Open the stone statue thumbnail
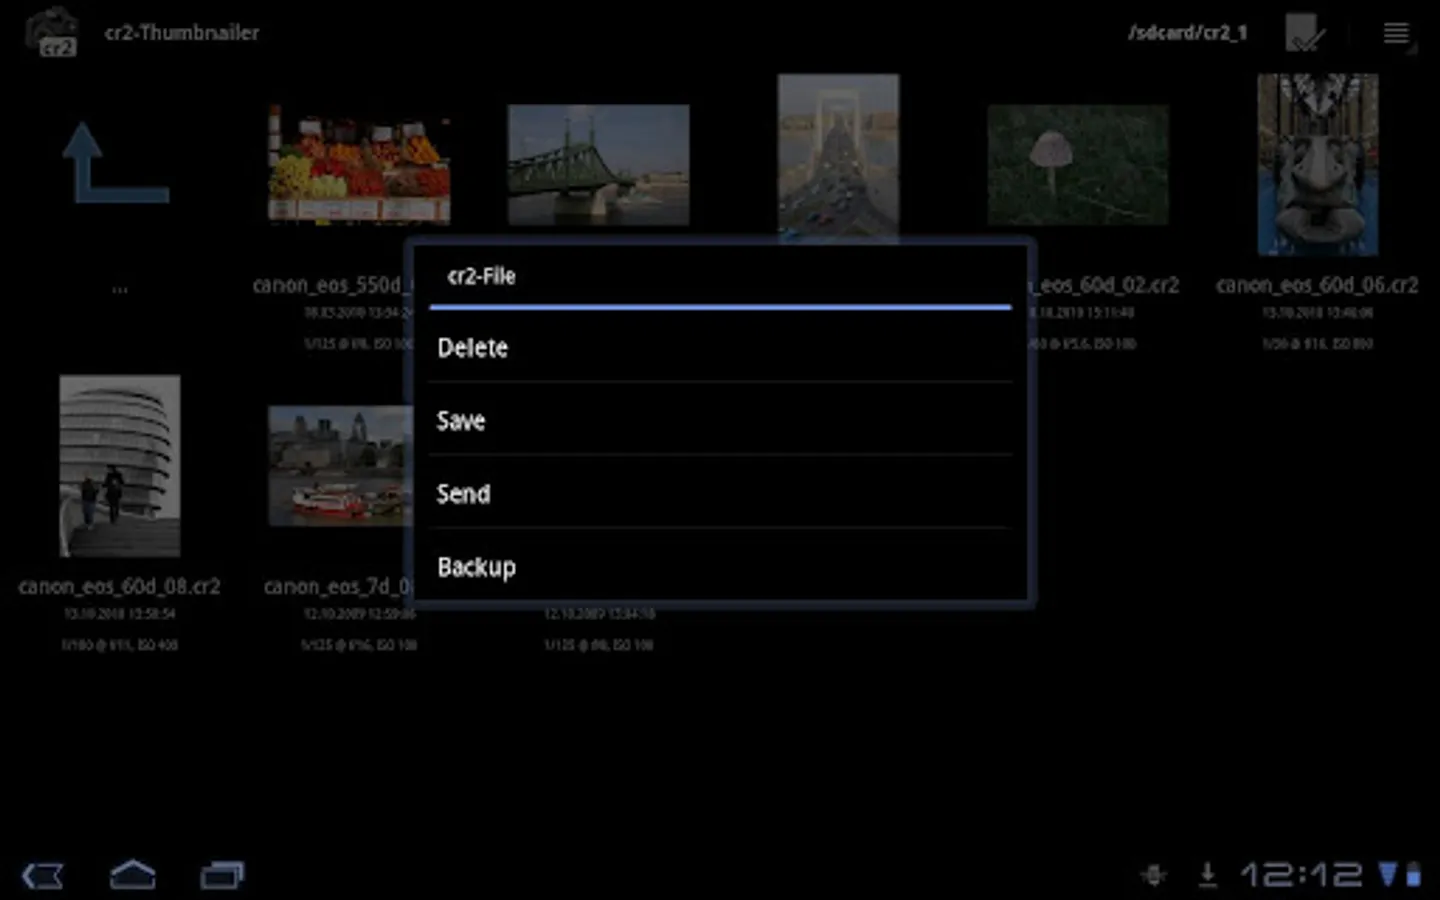Screen dimensions: 1440x900 click(x=1318, y=165)
